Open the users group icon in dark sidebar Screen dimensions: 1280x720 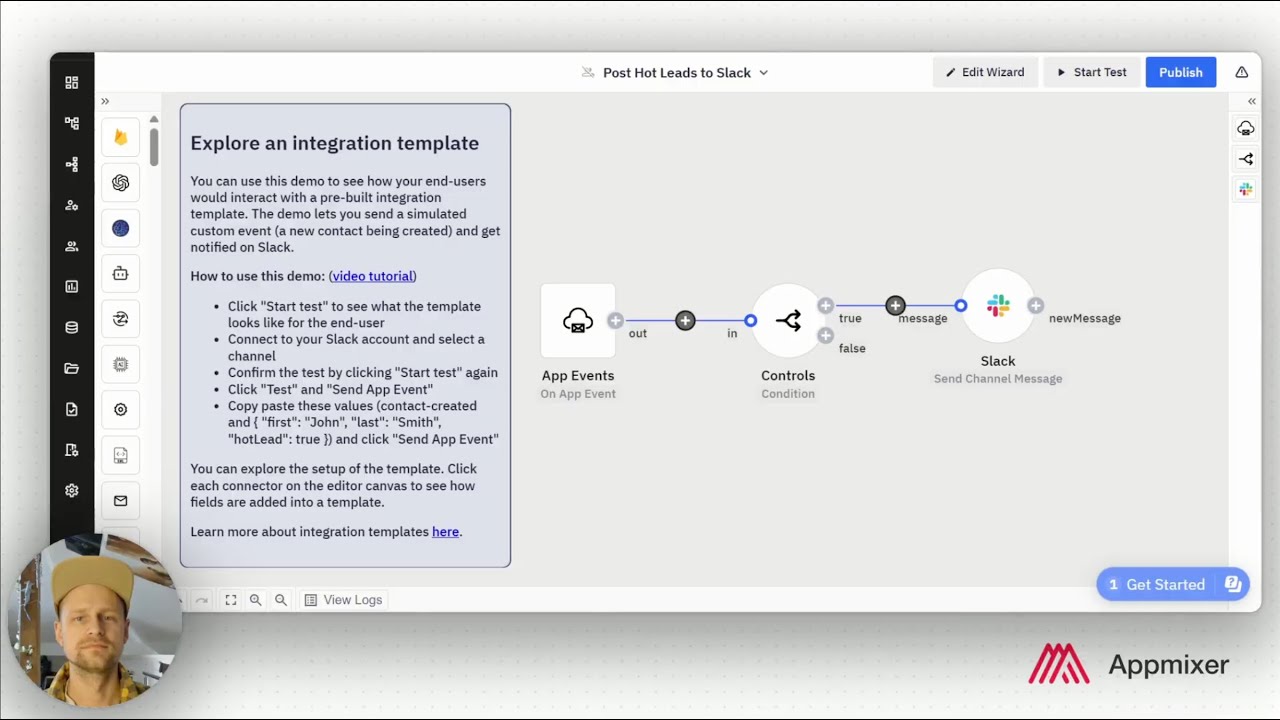pyautogui.click(x=72, y=246)
